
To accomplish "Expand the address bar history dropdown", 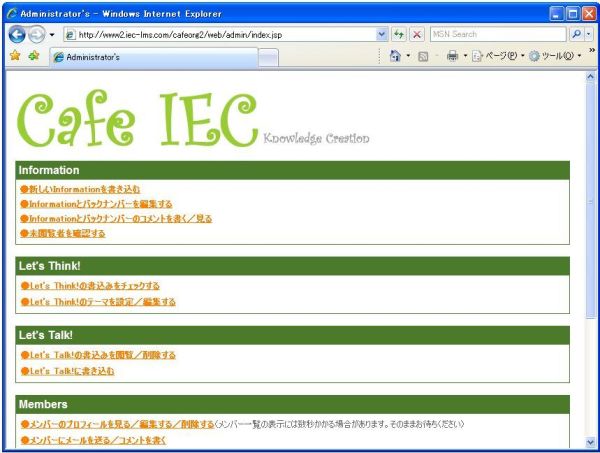I will tap(382, 35).
